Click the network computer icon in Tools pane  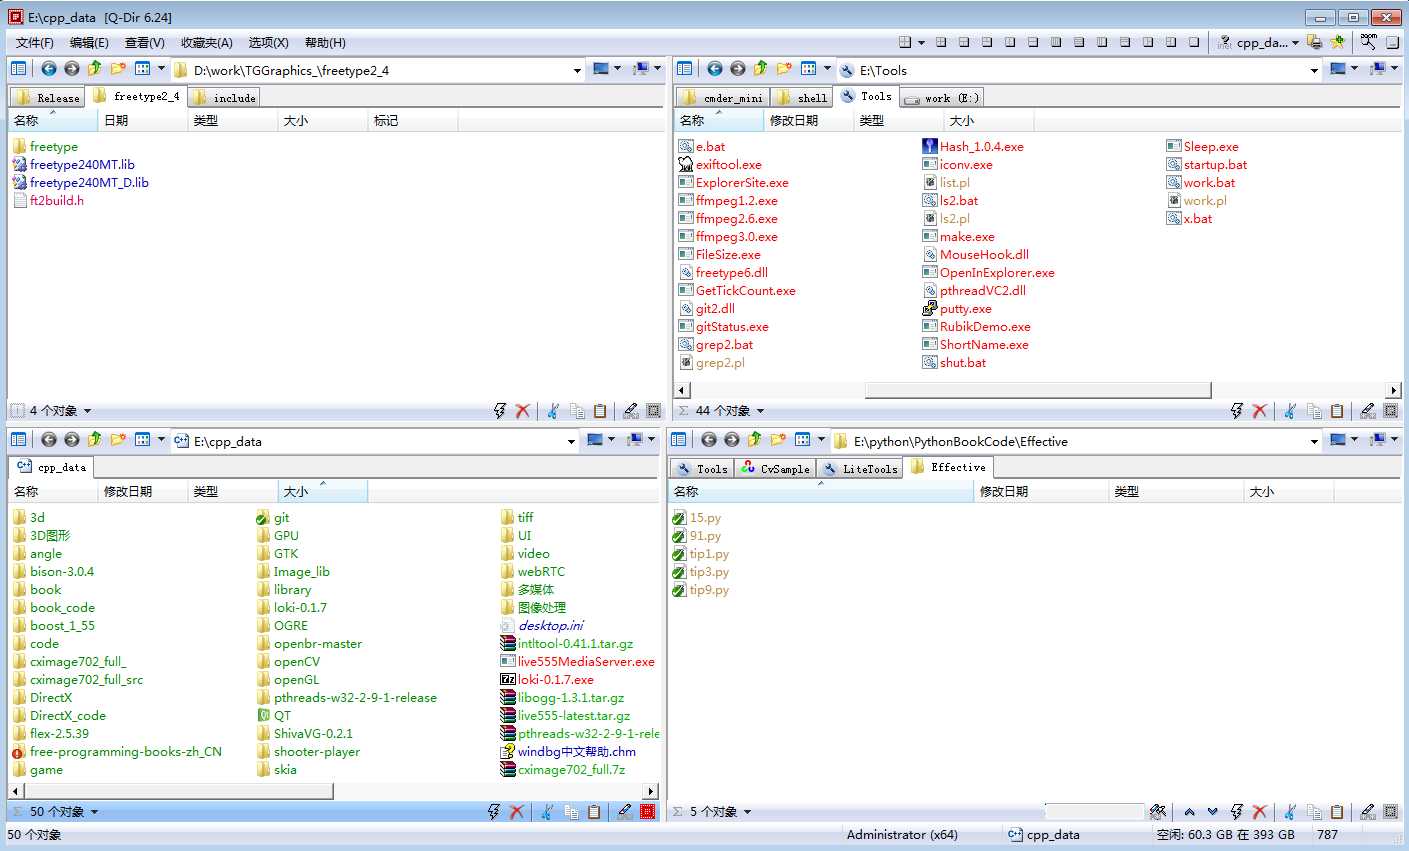tap(1379, 69)
